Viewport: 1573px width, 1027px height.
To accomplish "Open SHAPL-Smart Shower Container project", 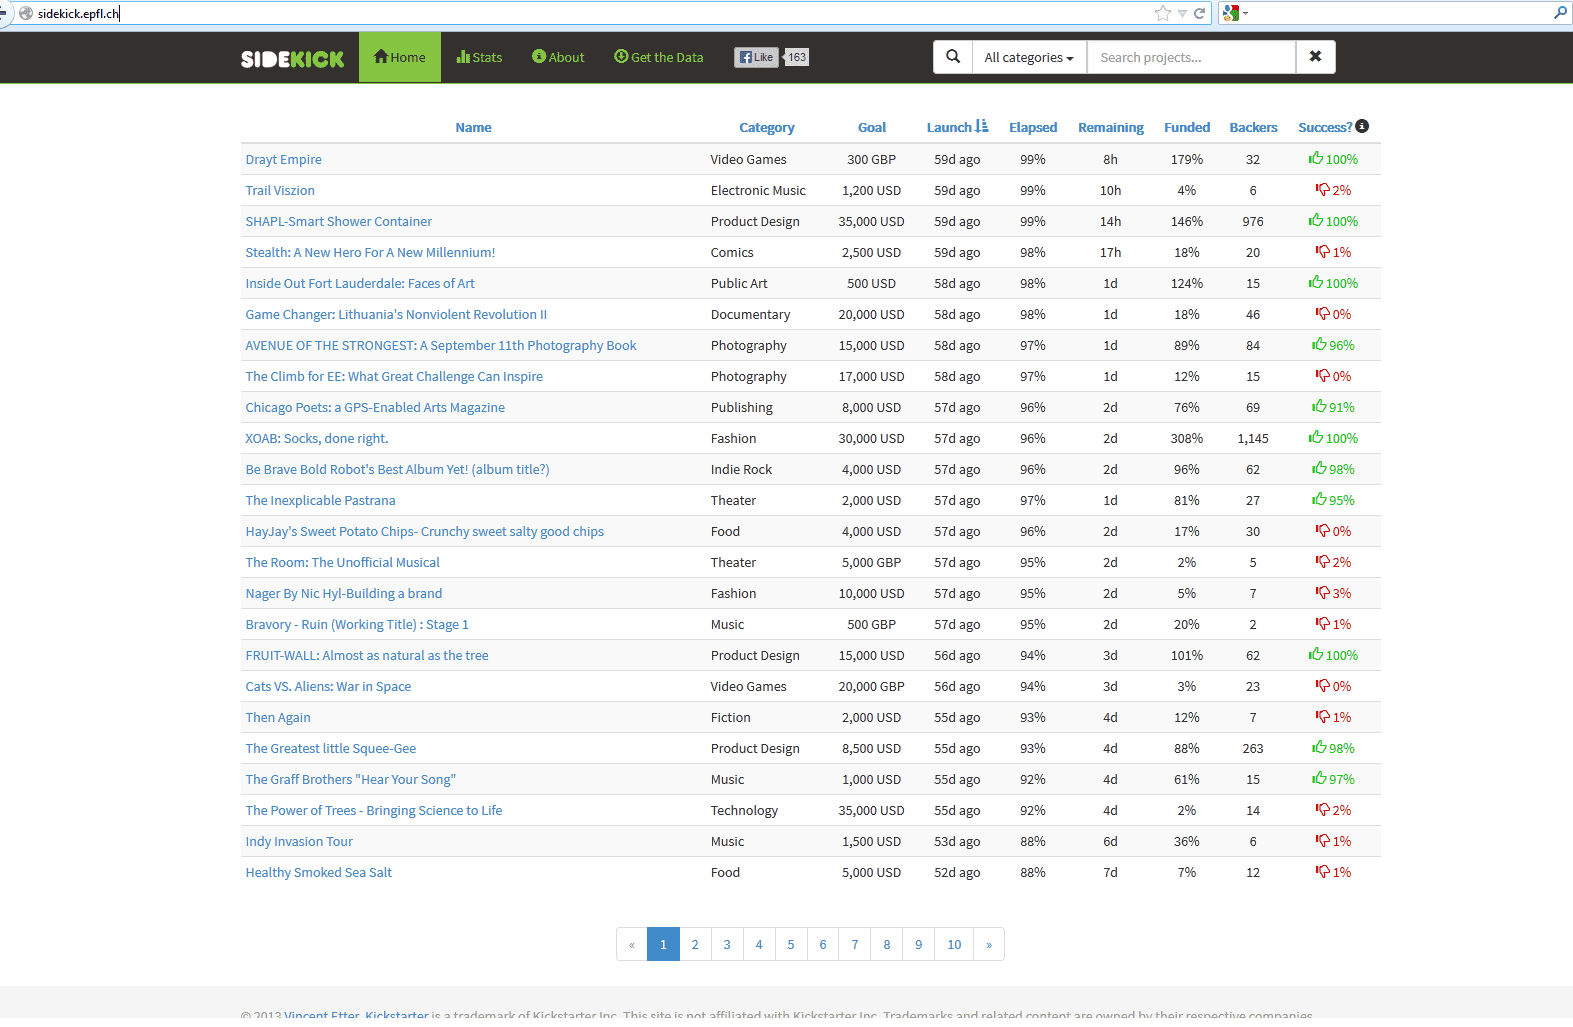I will click(339, 221).
